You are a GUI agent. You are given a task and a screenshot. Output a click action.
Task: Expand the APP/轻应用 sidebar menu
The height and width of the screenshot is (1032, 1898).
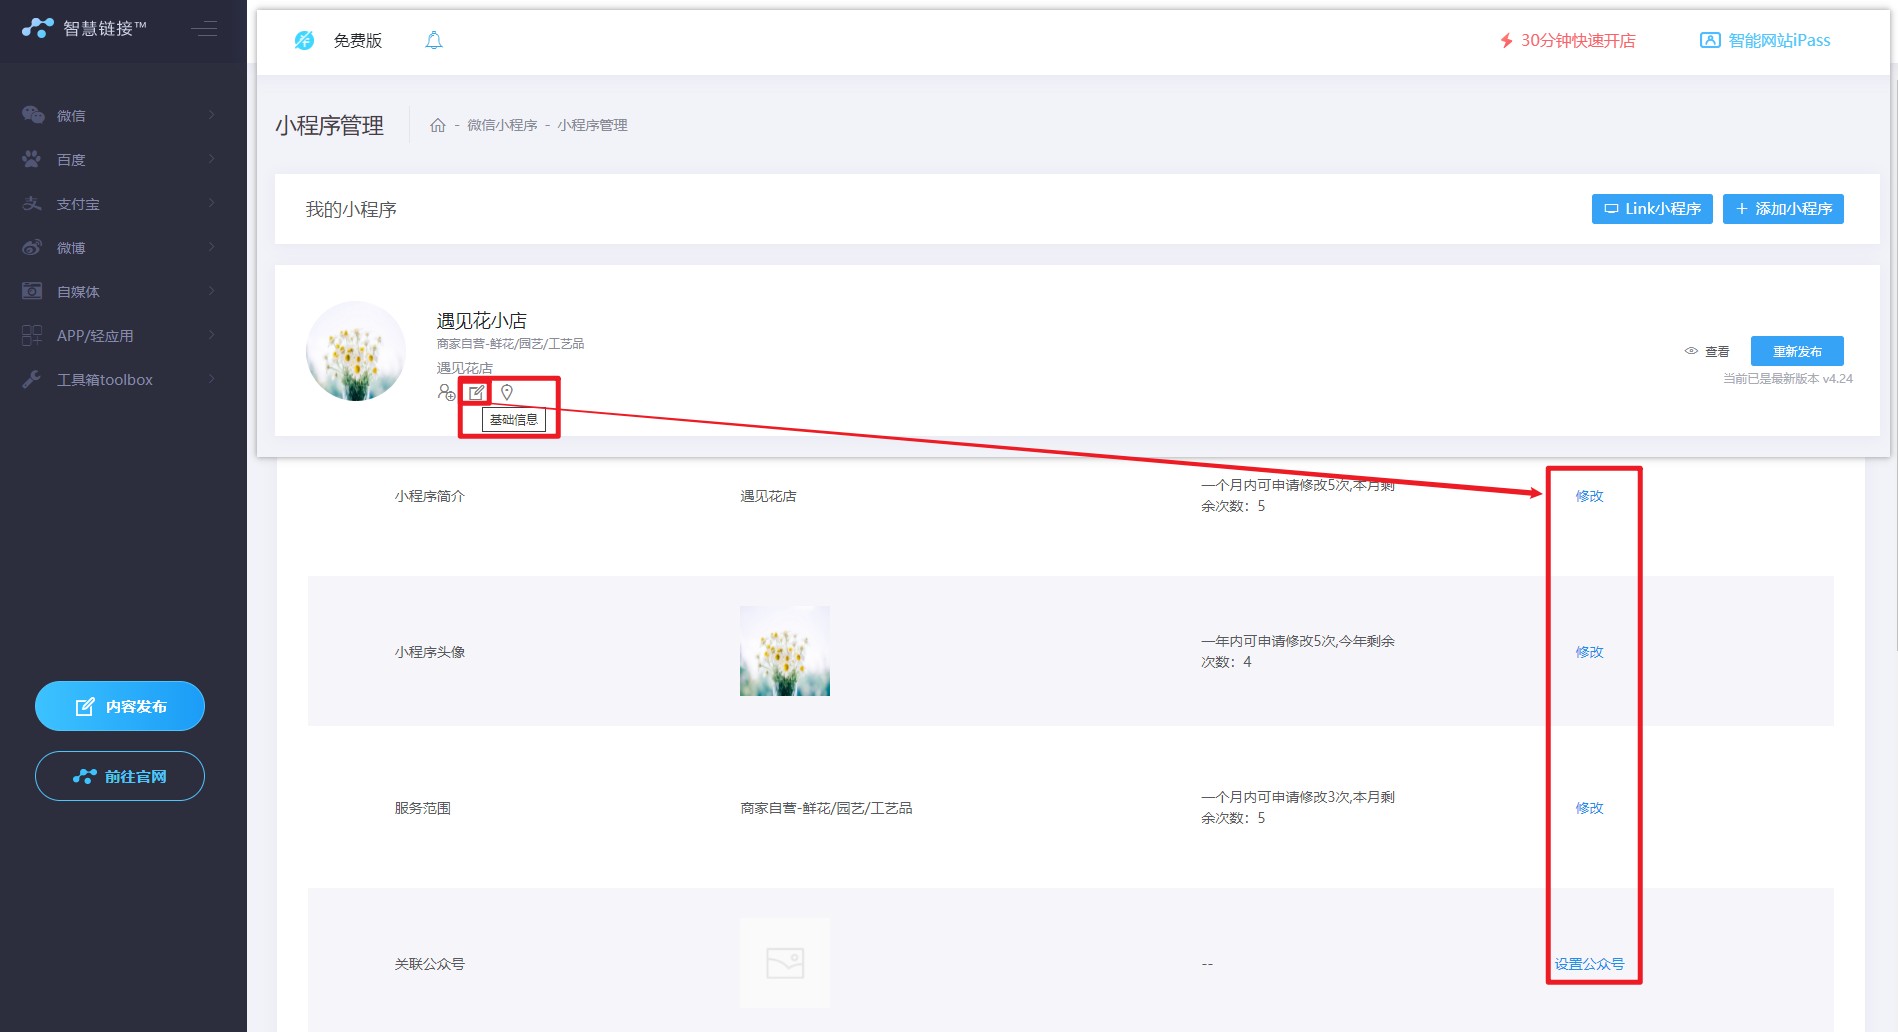(x=31, y=335)
